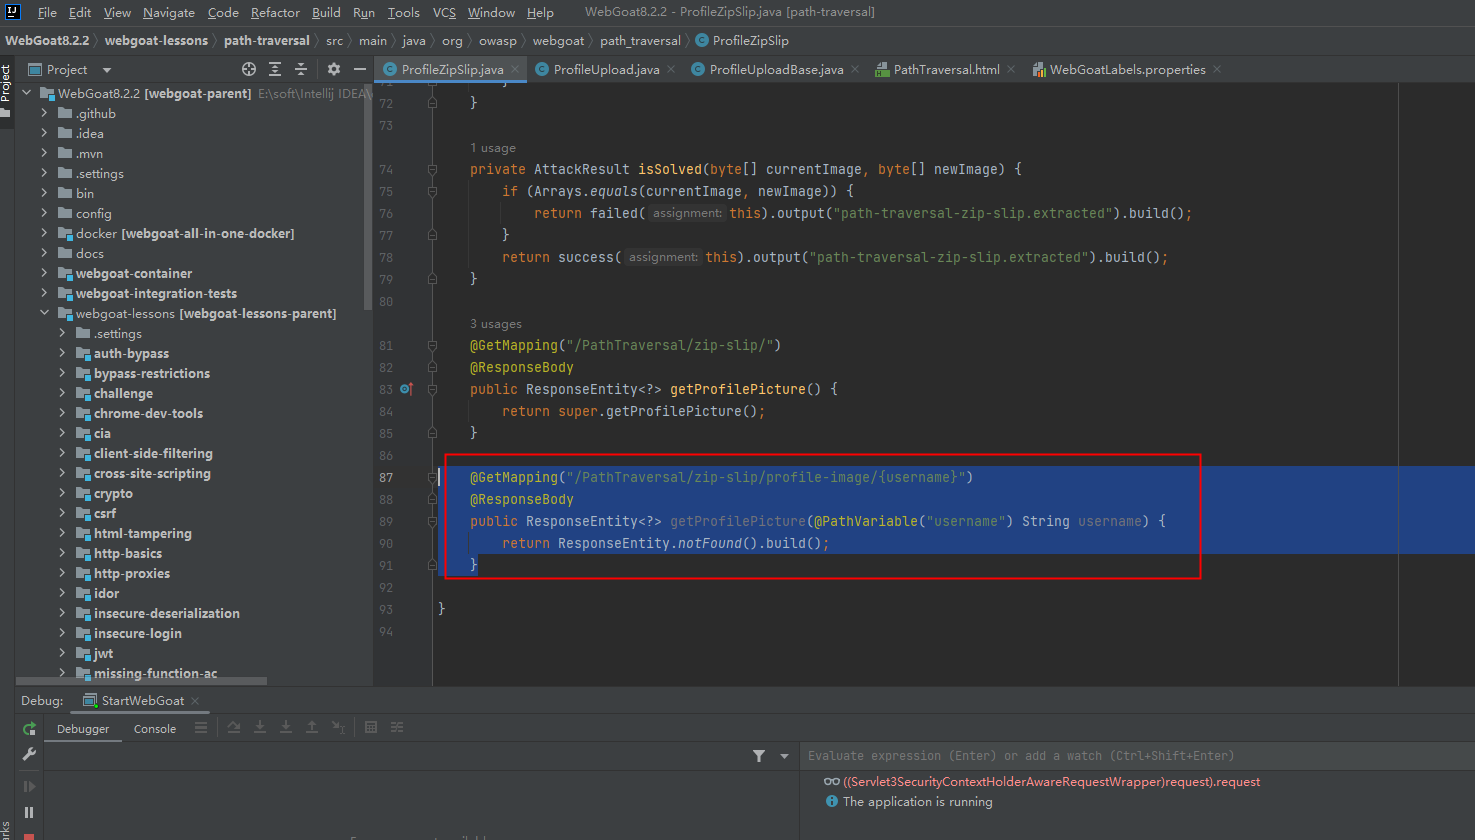The image size is (1475, 840).
Task: Expand the jwt module folder
Action: click(x=62, y=653)
